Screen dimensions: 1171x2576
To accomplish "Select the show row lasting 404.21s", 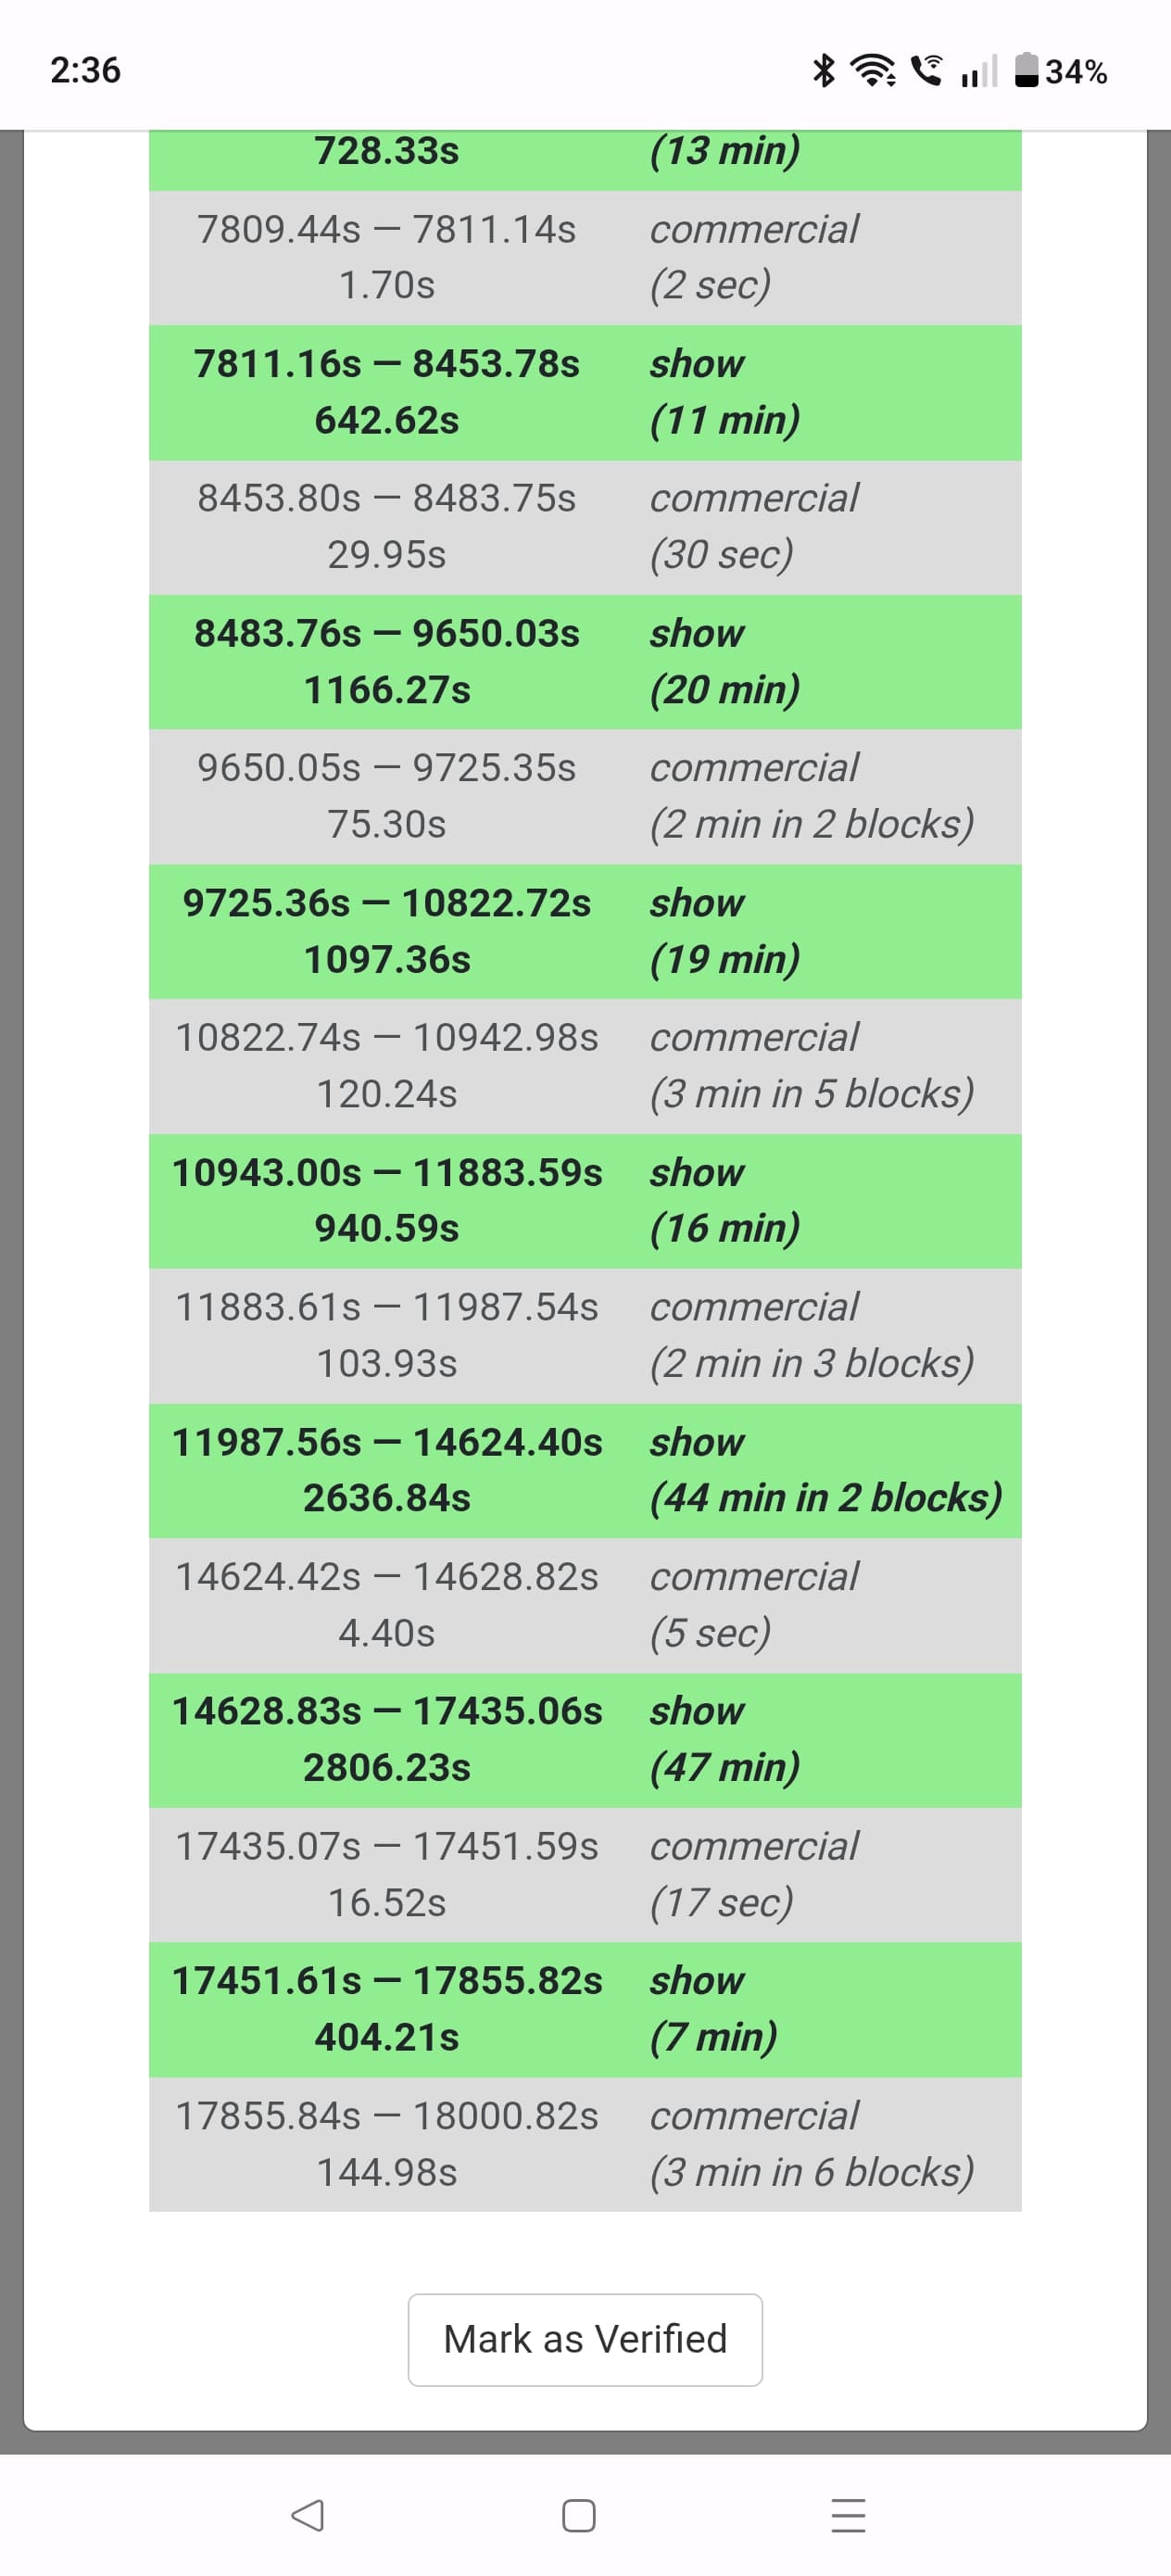I will click(585, 2010).
